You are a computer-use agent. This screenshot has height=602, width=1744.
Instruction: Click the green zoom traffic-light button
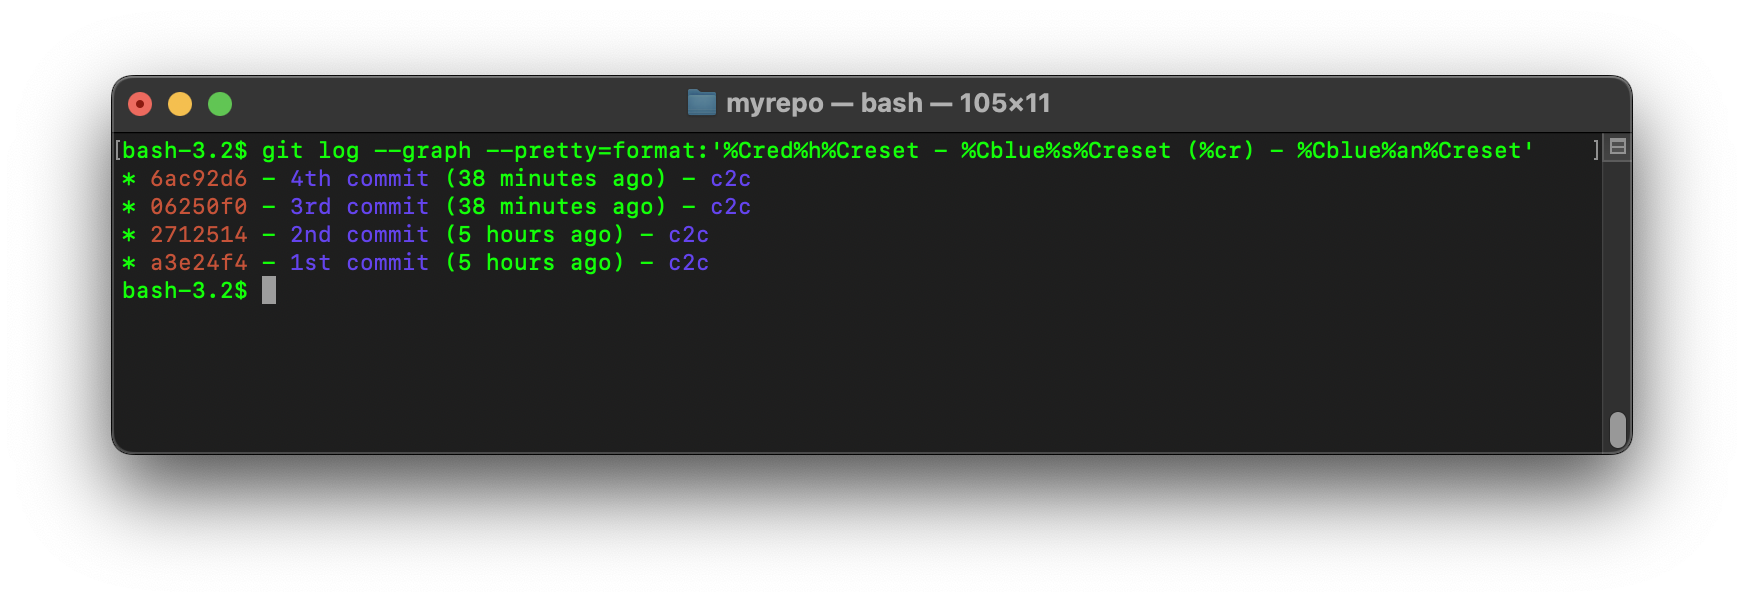tap(220, 103)
